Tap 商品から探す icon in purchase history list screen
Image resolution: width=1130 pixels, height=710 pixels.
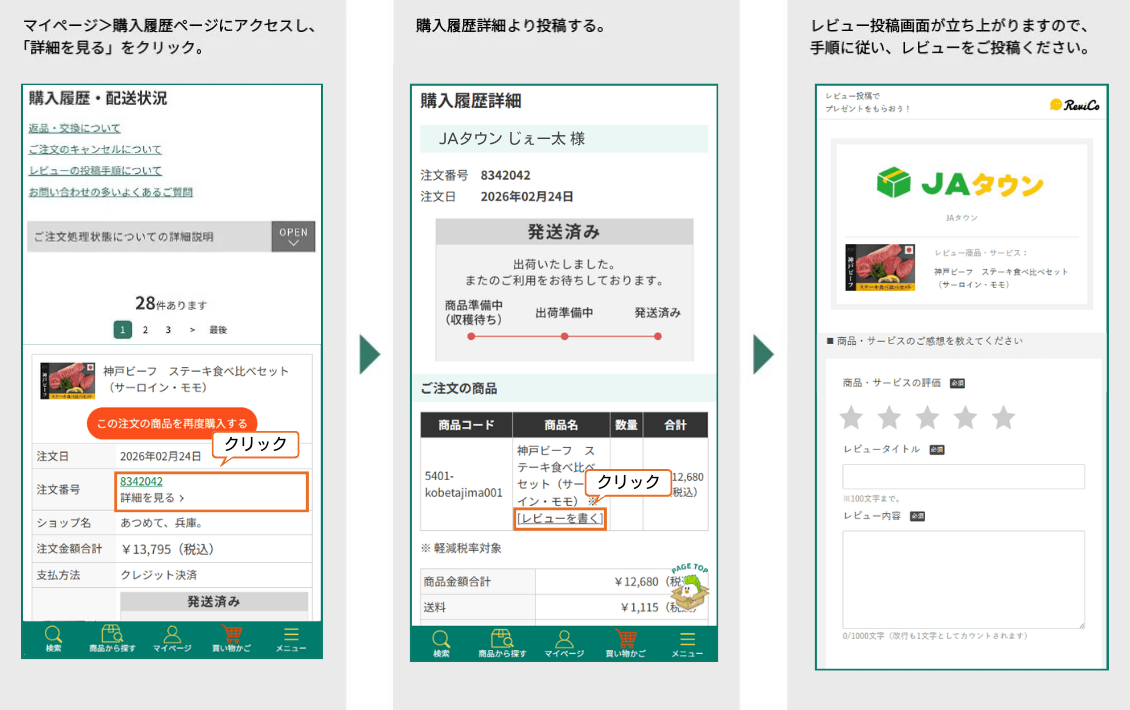112,638
